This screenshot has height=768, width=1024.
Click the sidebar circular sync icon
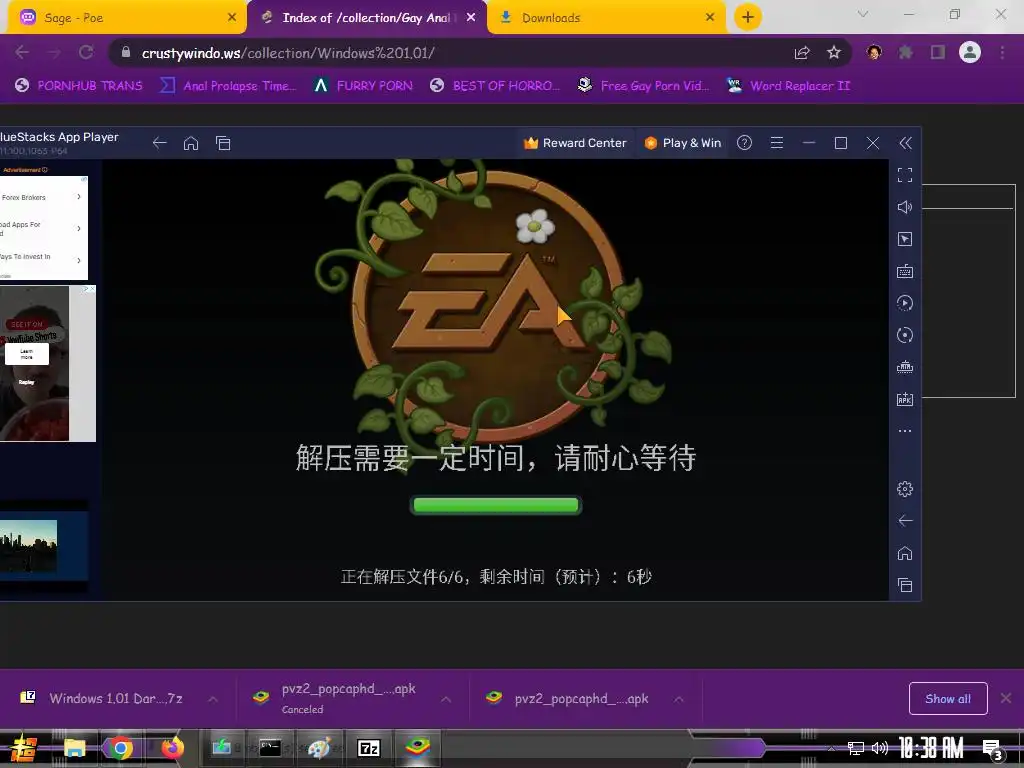[904, 335]
